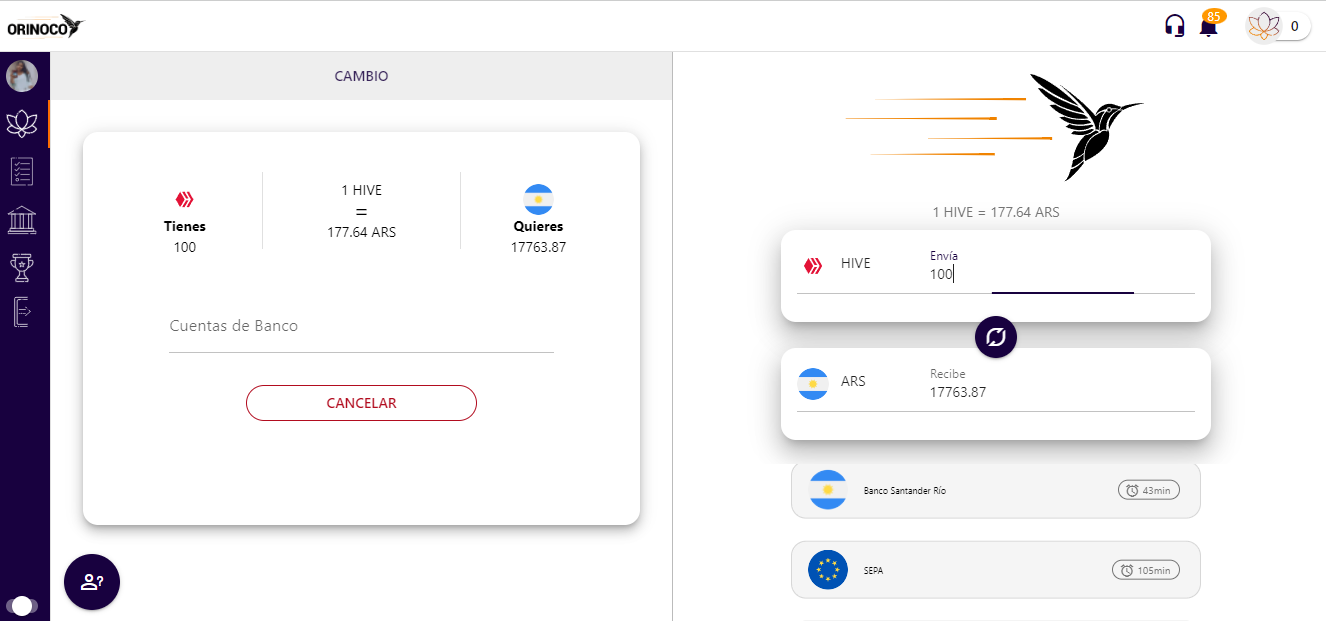
Task: Open support via the headset icon
Action: 1175,26
